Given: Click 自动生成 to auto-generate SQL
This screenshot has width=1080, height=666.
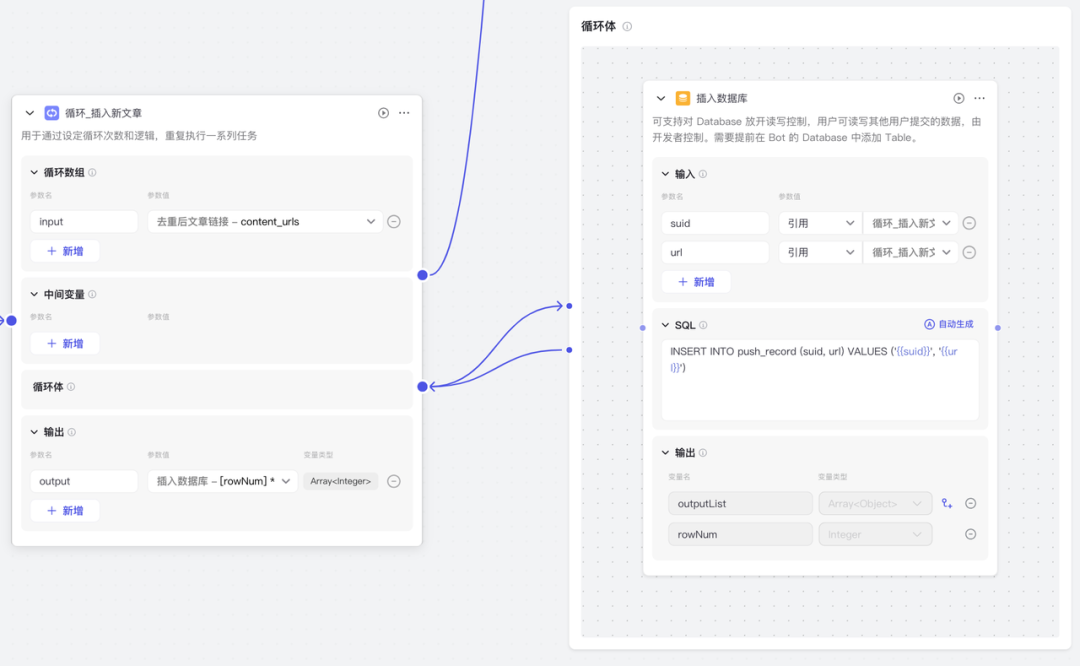Looking at the screenshot, I should pos(948,325).
